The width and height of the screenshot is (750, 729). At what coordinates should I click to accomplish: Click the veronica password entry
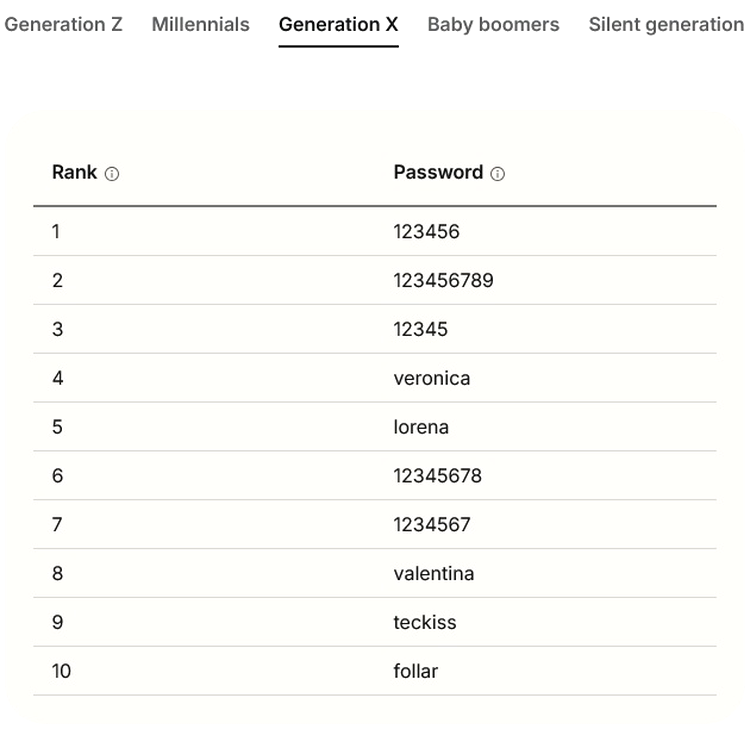[431, 378]
